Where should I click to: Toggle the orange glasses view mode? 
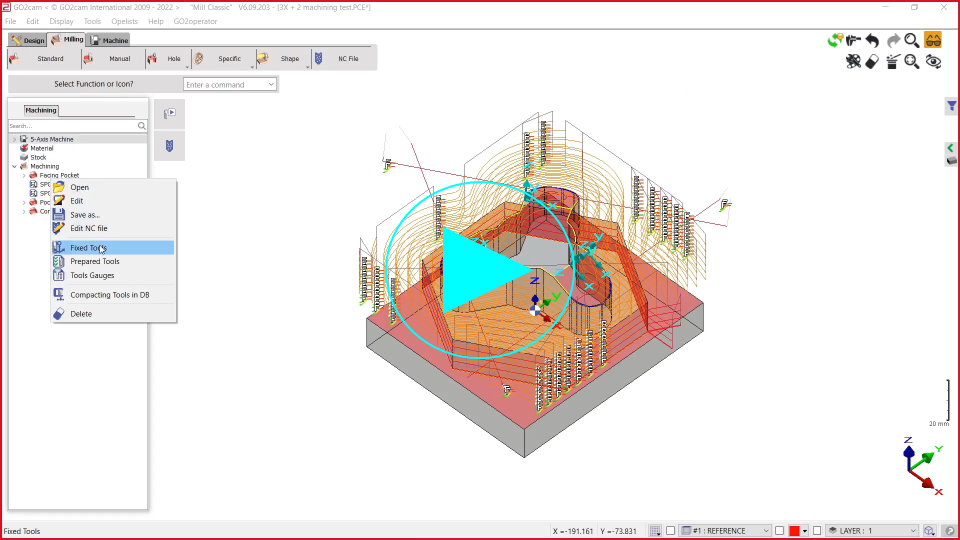point(933,41)
